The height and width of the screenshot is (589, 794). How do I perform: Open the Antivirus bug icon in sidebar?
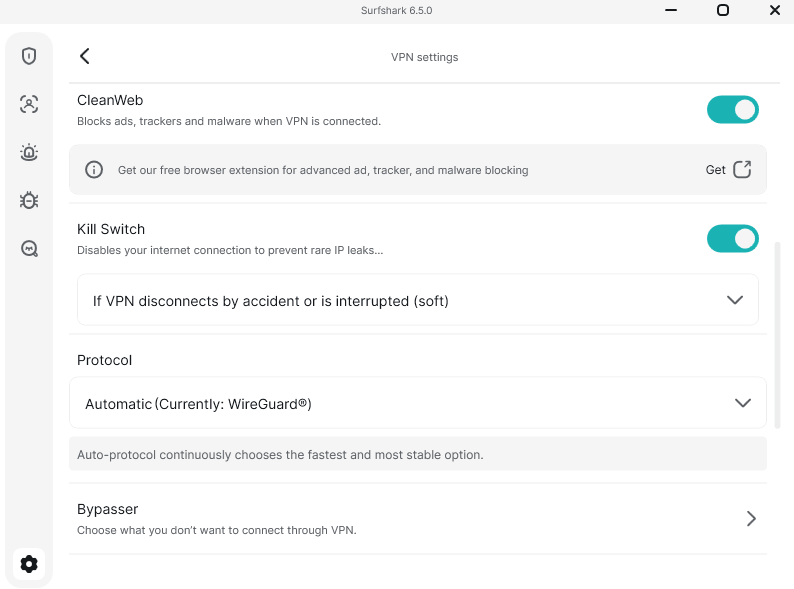tap(29, 200)
